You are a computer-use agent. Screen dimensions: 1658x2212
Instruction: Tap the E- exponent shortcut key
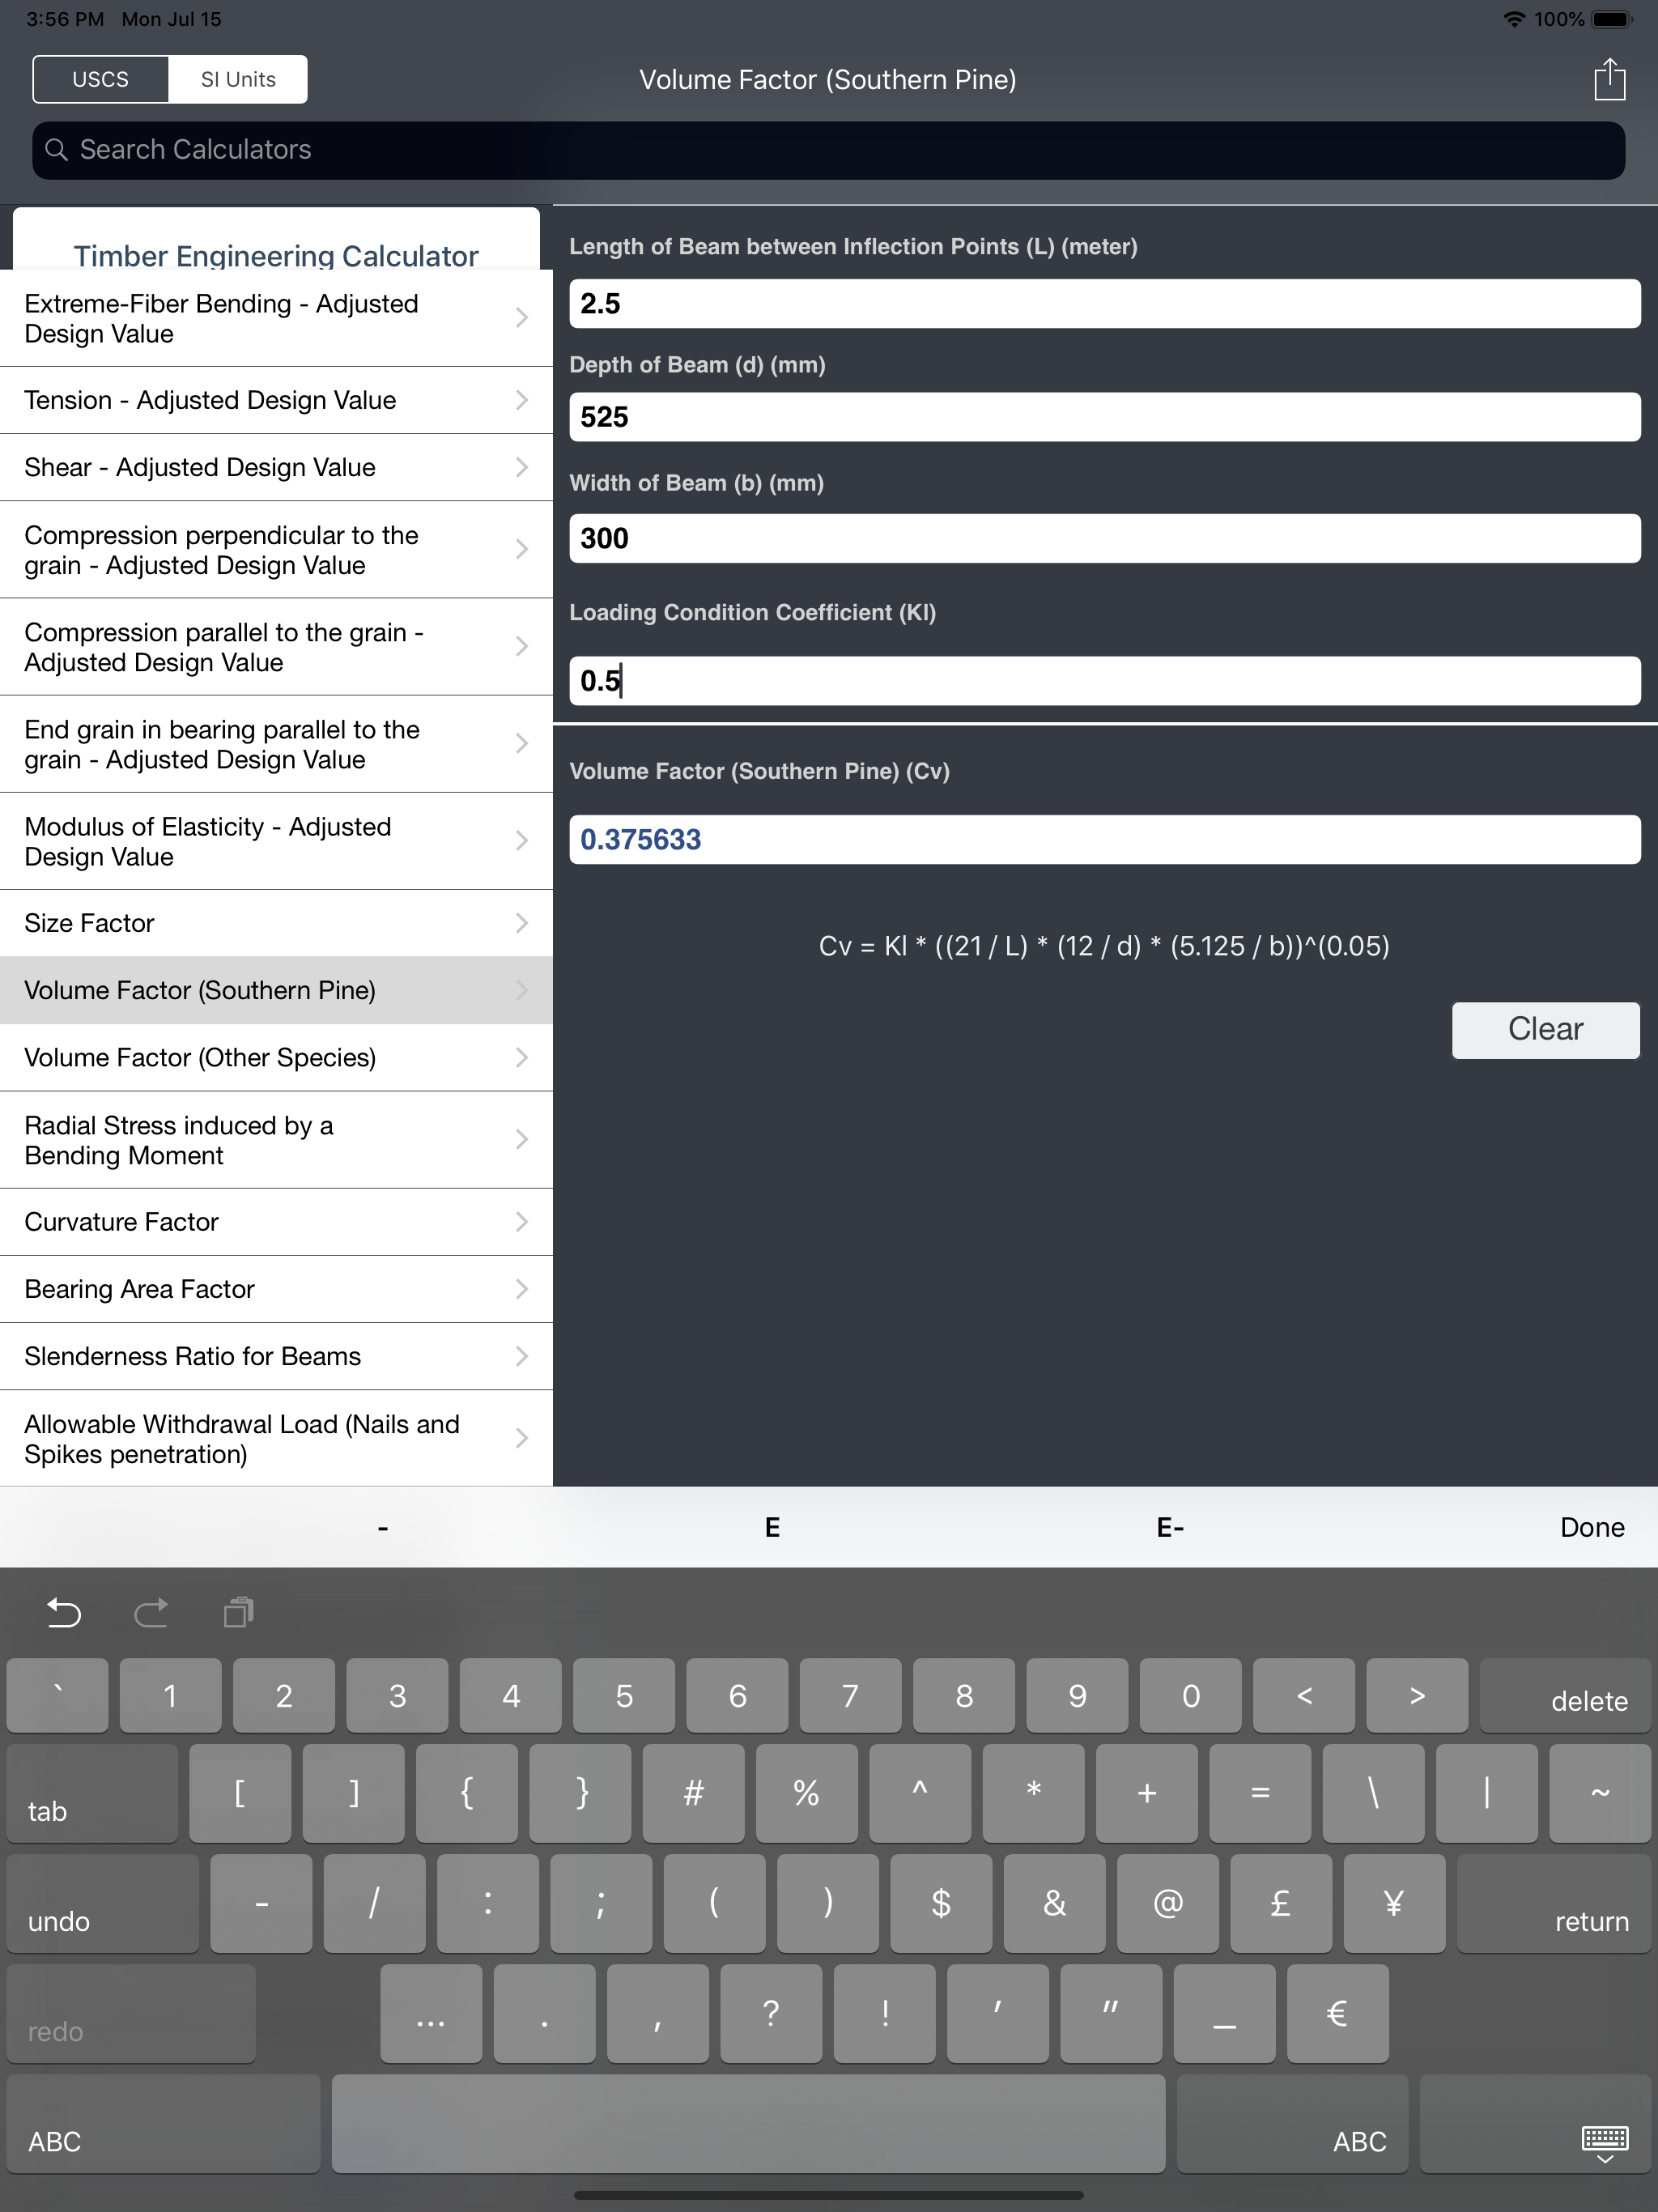(1169, 1527)
